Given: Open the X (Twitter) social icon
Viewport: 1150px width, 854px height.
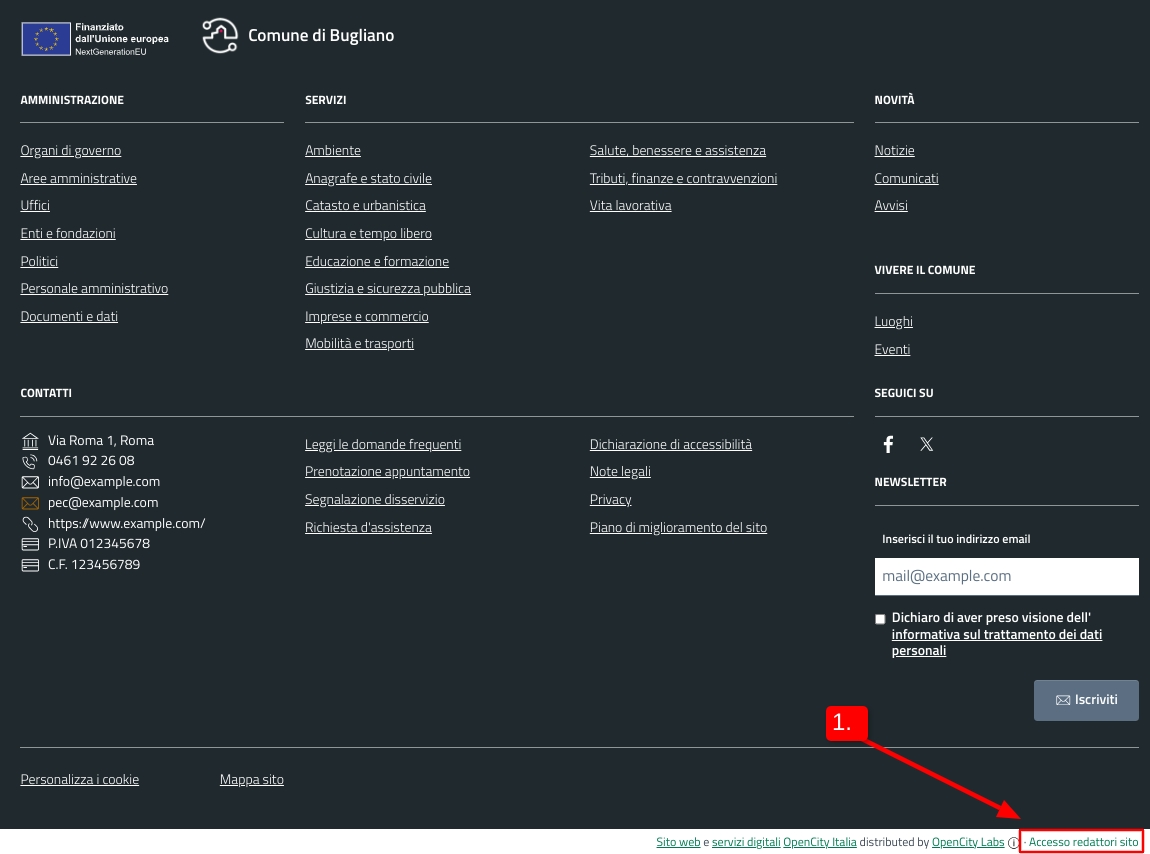Looking at the screenshot, I should (x=927, y=444).
